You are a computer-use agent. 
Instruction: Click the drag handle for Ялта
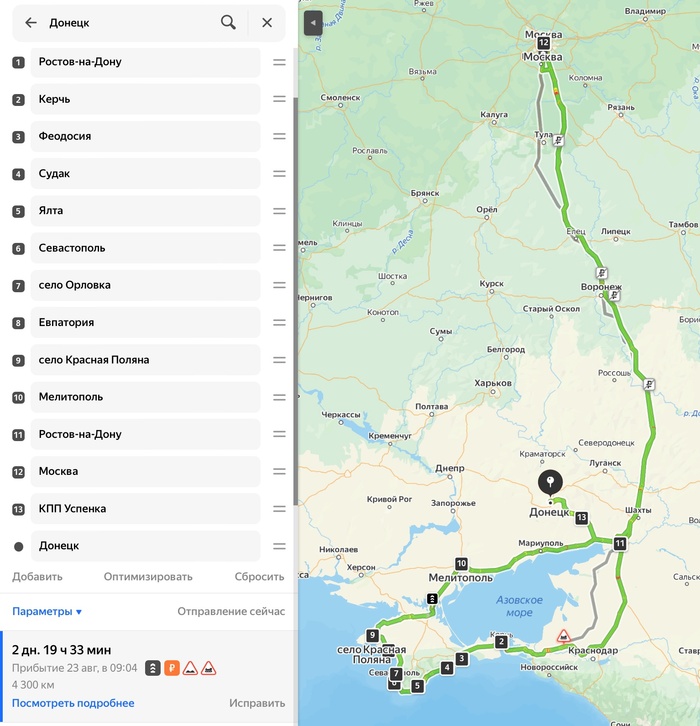(279, 211)
